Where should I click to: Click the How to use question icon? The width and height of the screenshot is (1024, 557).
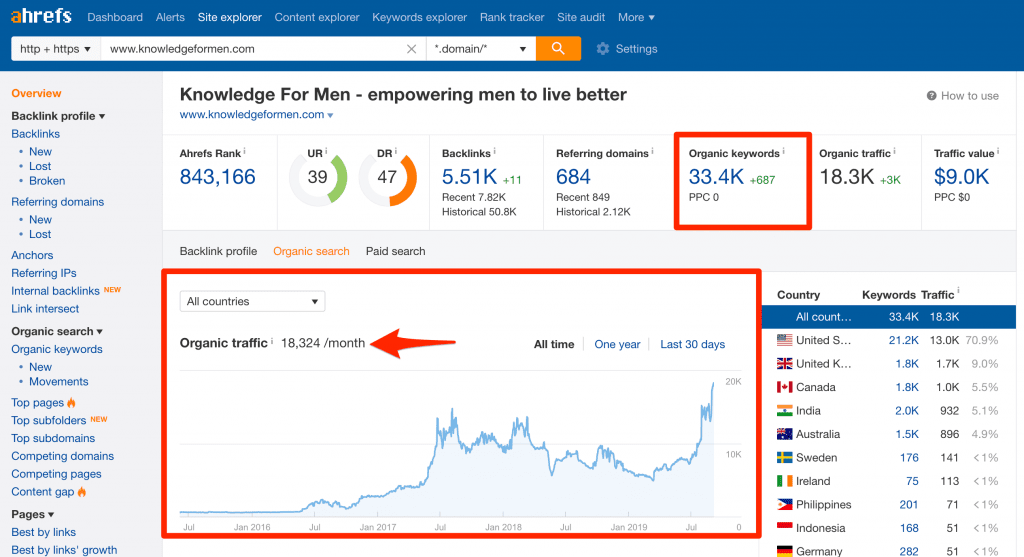pos(931,96)
